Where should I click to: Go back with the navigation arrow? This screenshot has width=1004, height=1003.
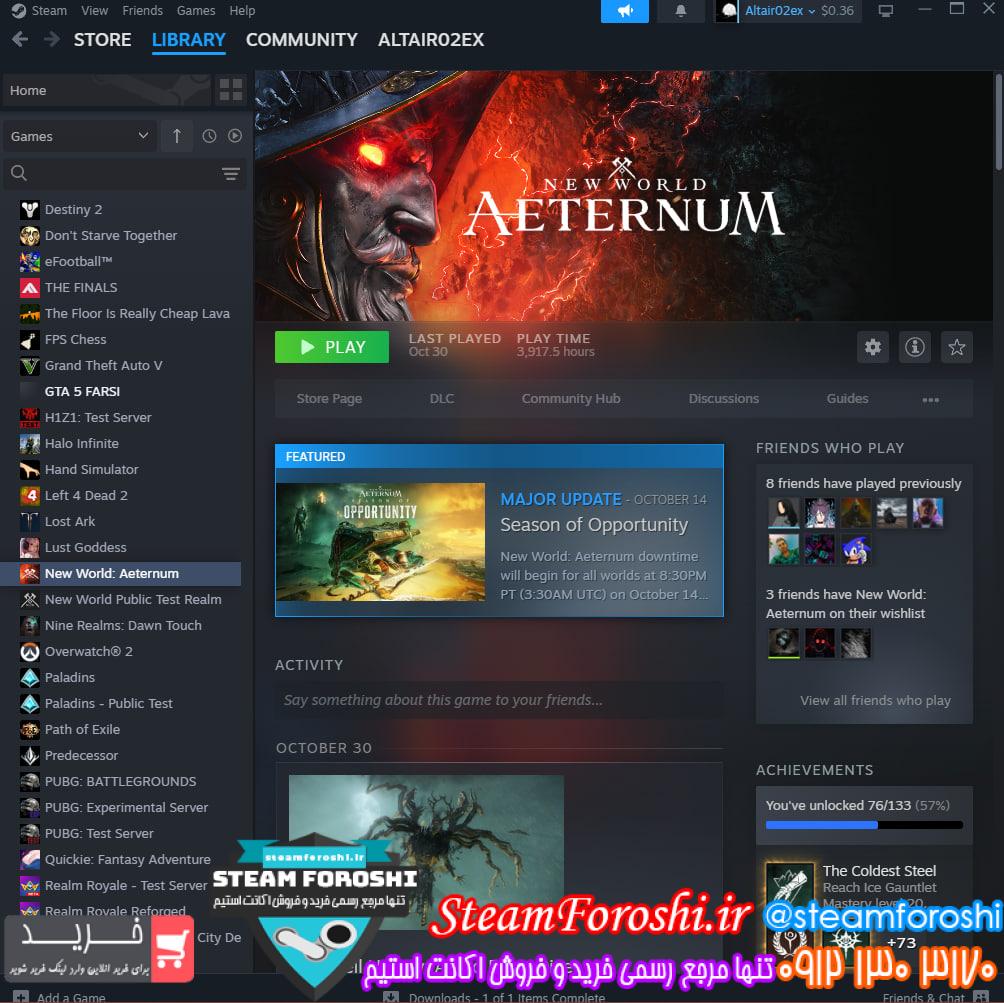(x=20, y=40)
